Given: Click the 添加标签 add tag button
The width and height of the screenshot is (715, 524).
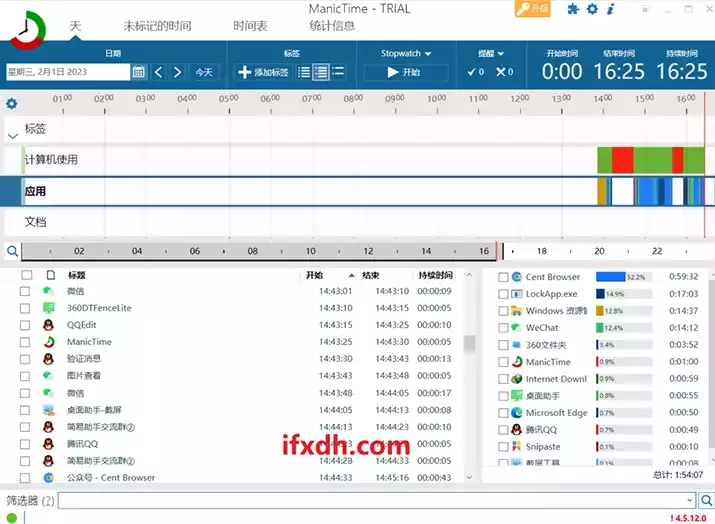Looking at the screenshot, I should 263,72.
